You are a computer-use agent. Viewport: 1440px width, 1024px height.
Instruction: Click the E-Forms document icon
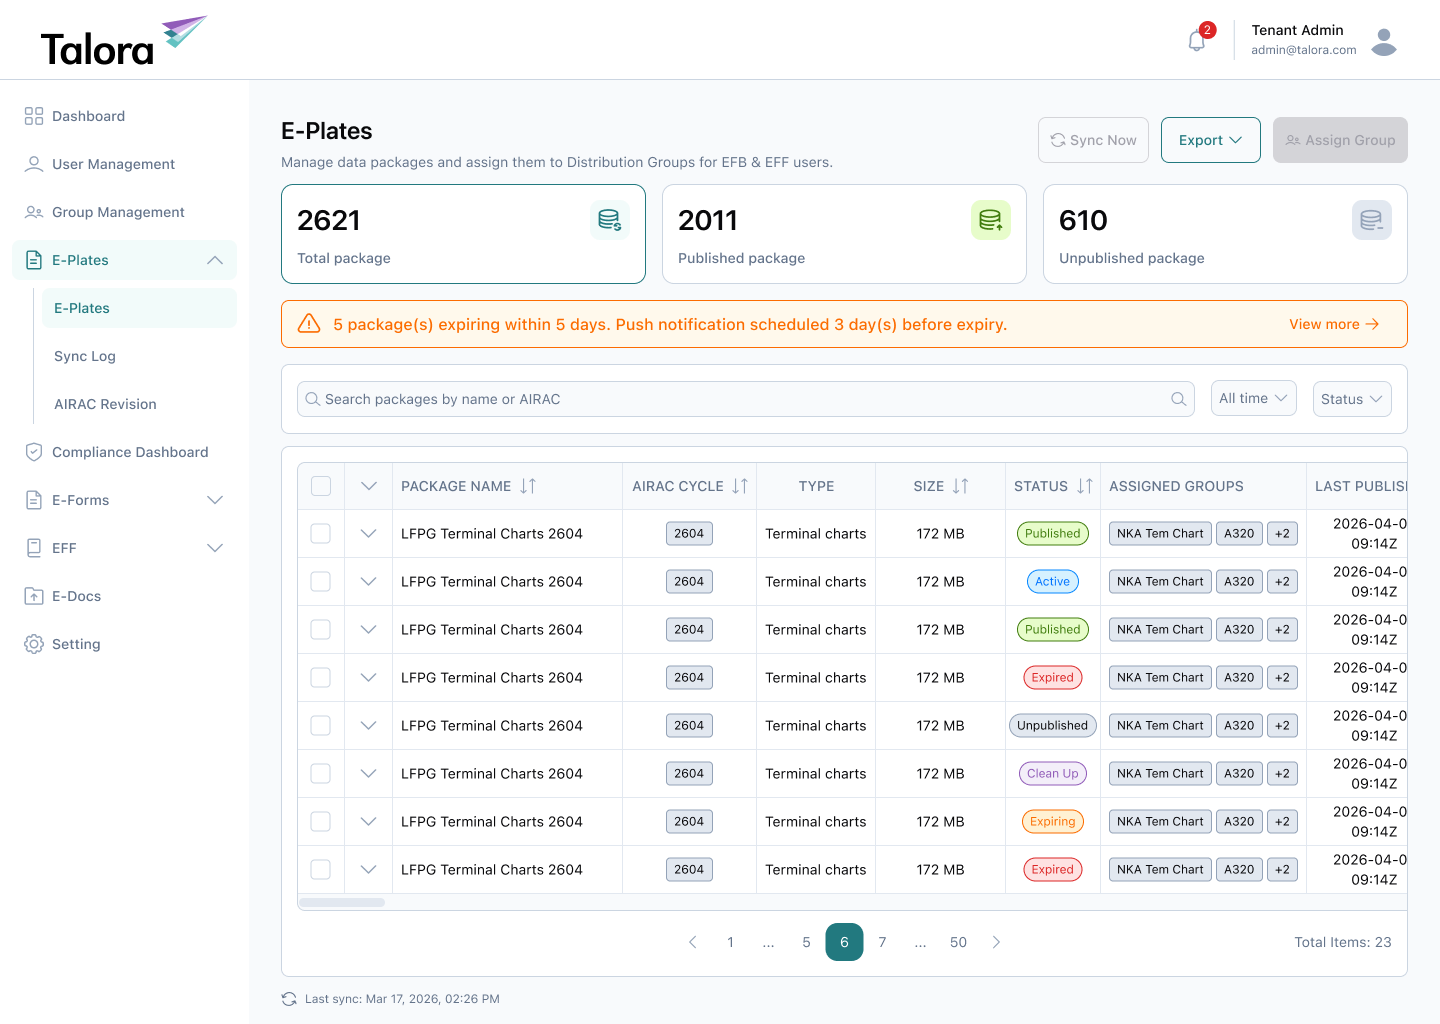pyautogui.click(x=34, y=500)
